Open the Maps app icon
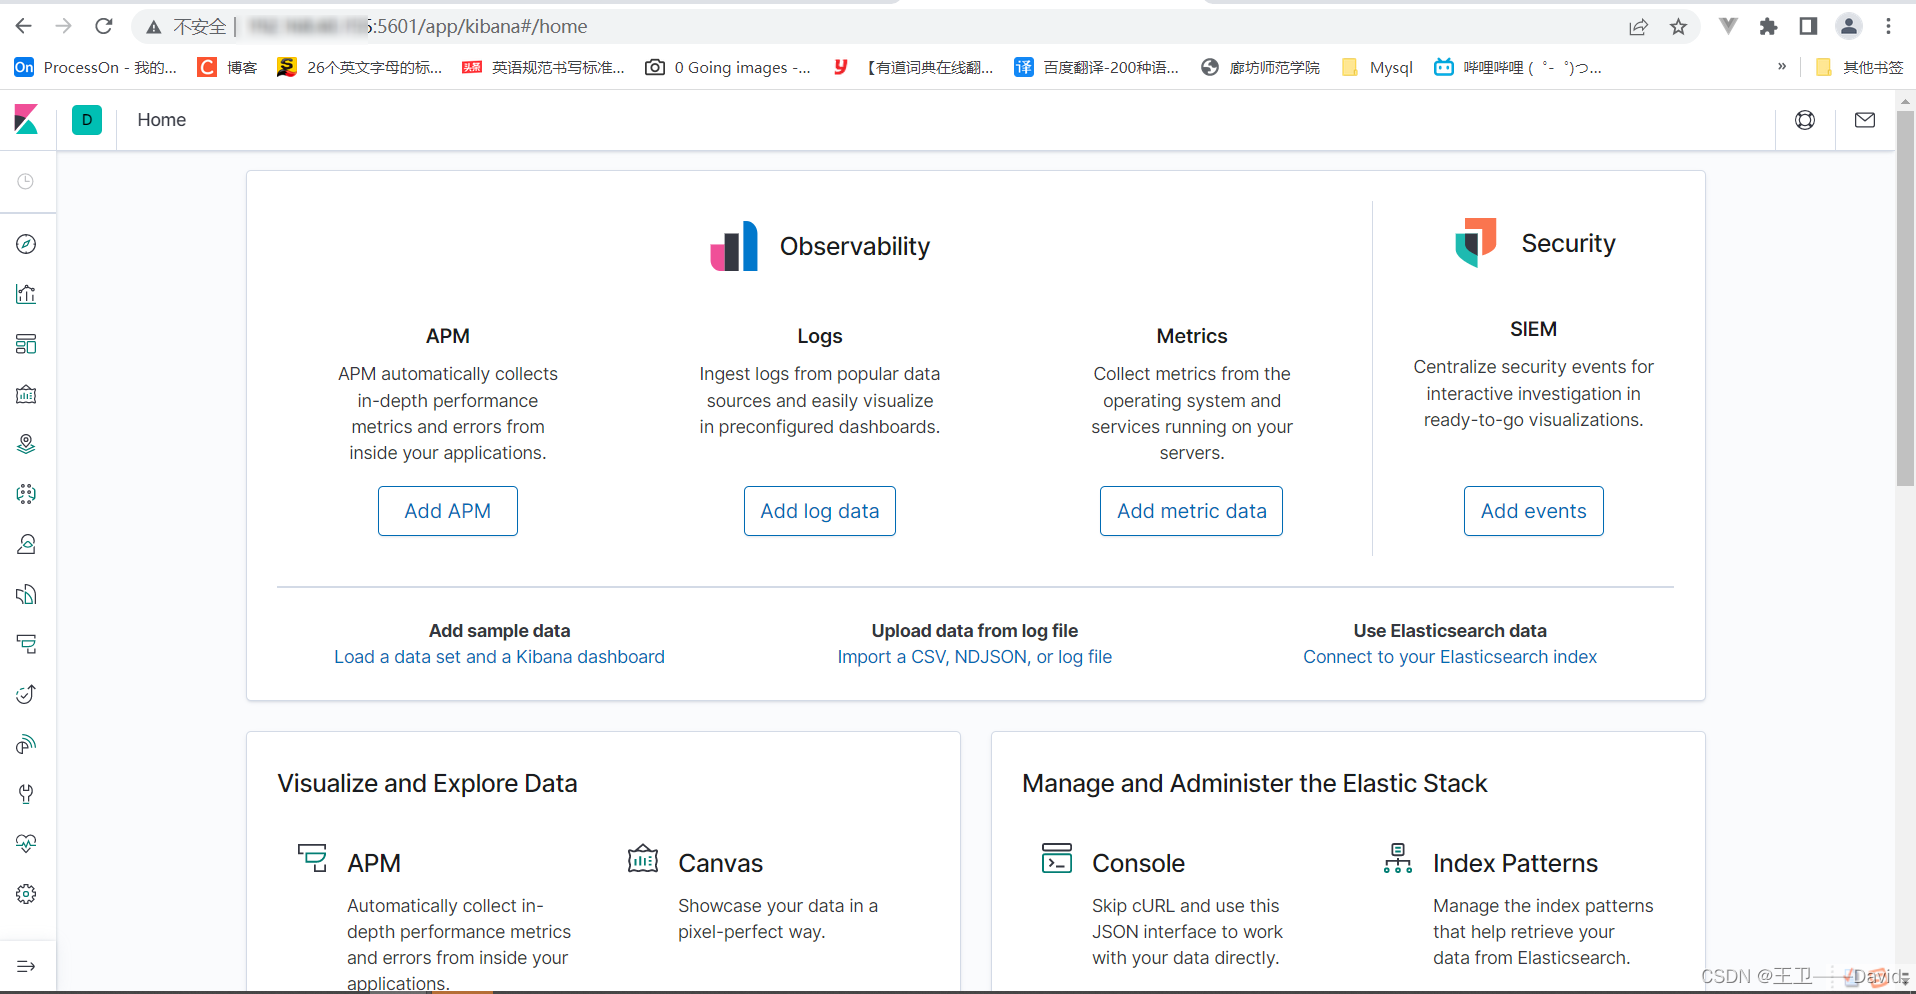Viewport: 1916px width, 994px height. (27, 444)
